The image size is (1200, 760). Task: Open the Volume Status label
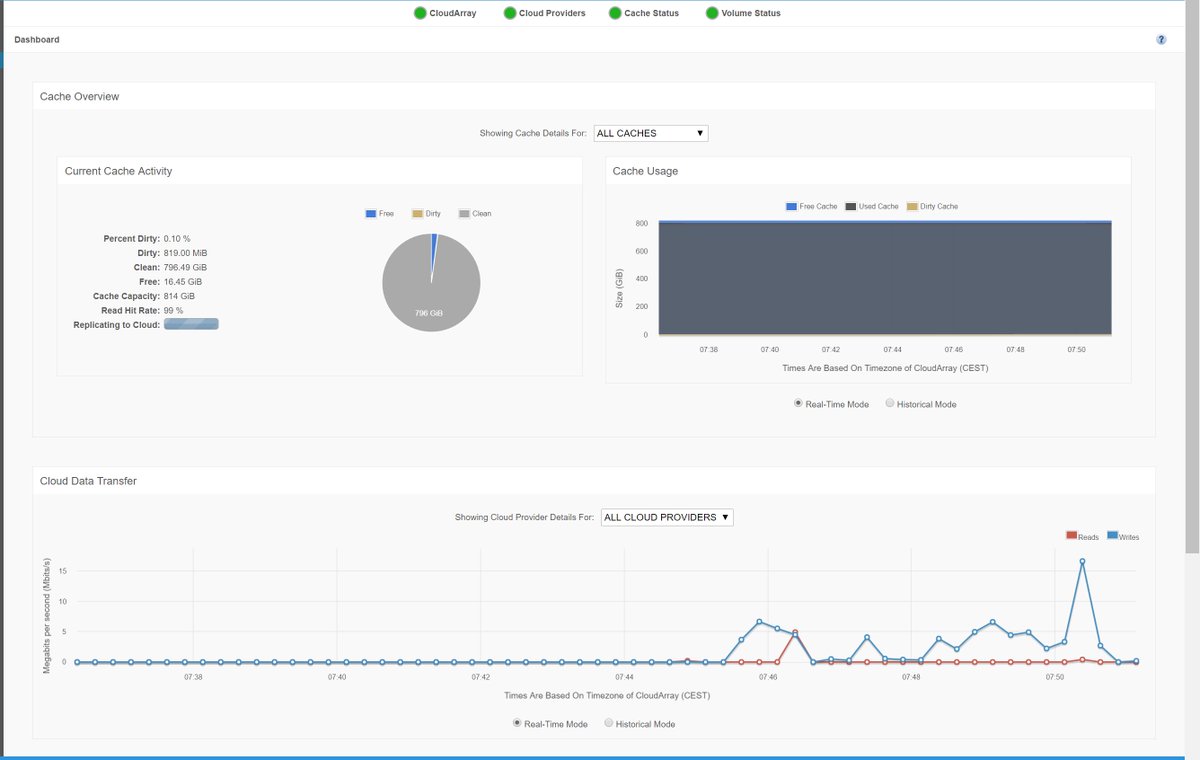coord(751,13)
